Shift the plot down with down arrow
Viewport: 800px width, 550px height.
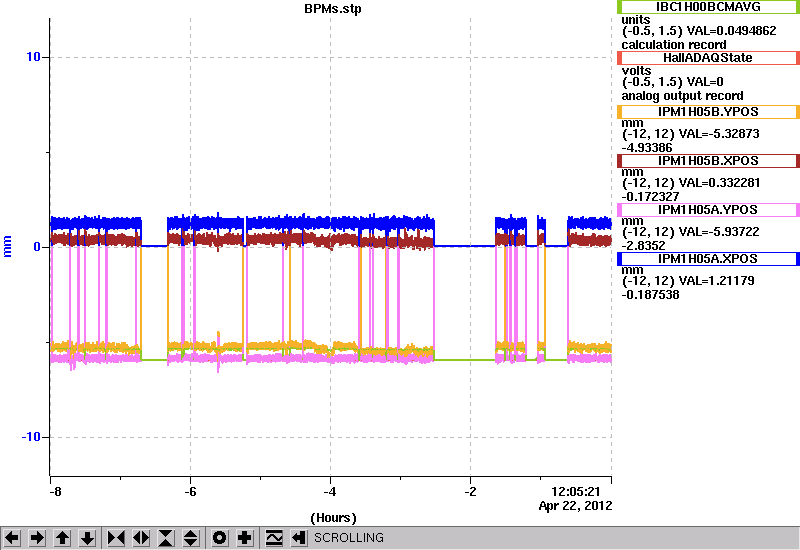click(87, 538)
